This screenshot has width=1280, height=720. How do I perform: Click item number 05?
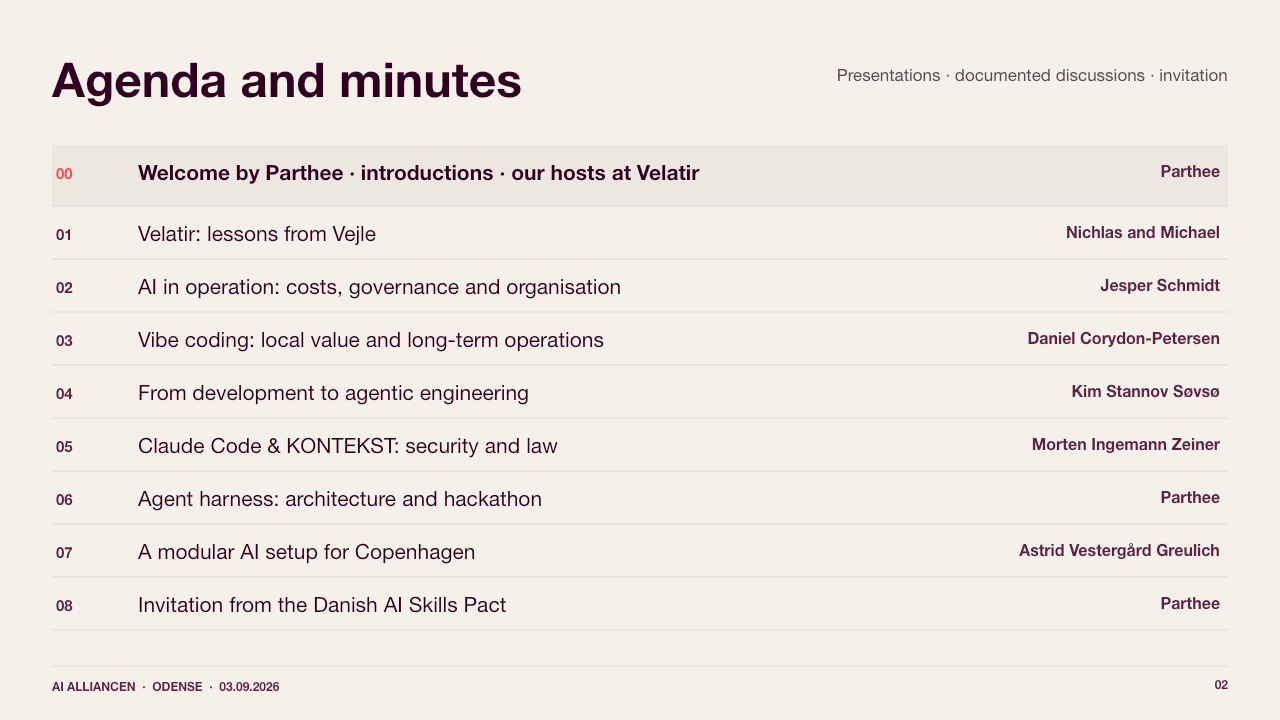64,447
